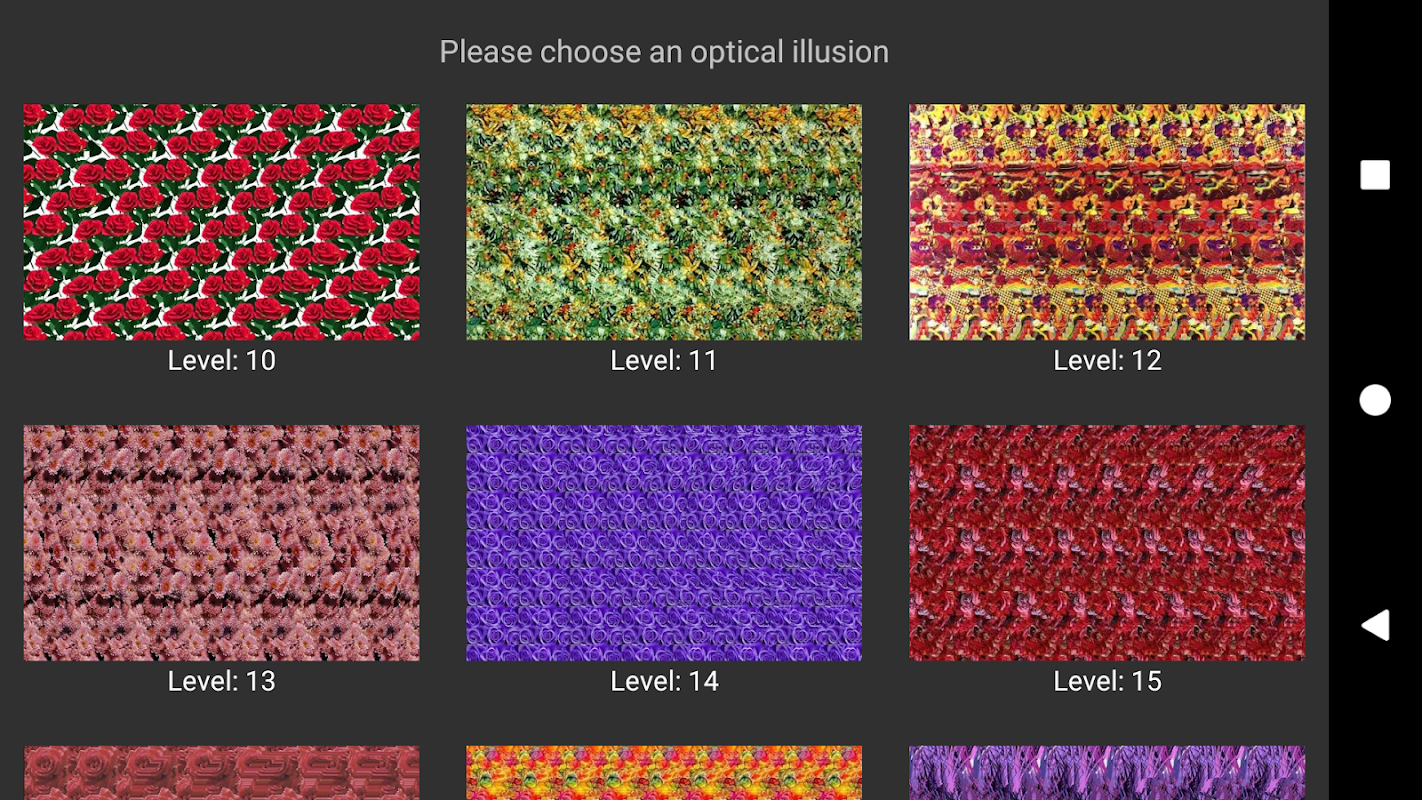Tap the recent apps square button
Viewport: 1422px width, 800px height.
(x=1375, y=175)
